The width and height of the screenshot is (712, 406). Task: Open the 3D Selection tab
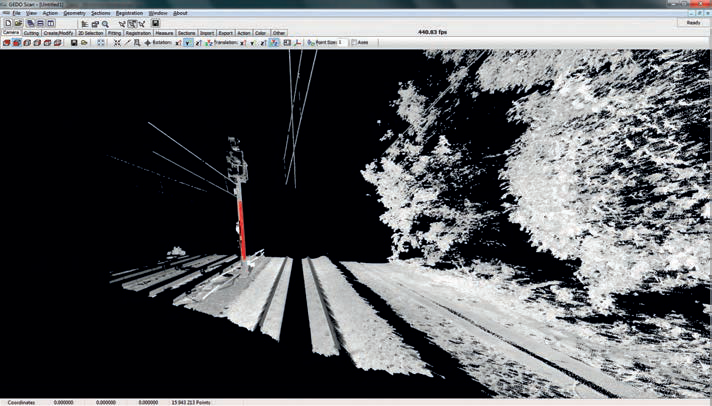coord(91,33)
